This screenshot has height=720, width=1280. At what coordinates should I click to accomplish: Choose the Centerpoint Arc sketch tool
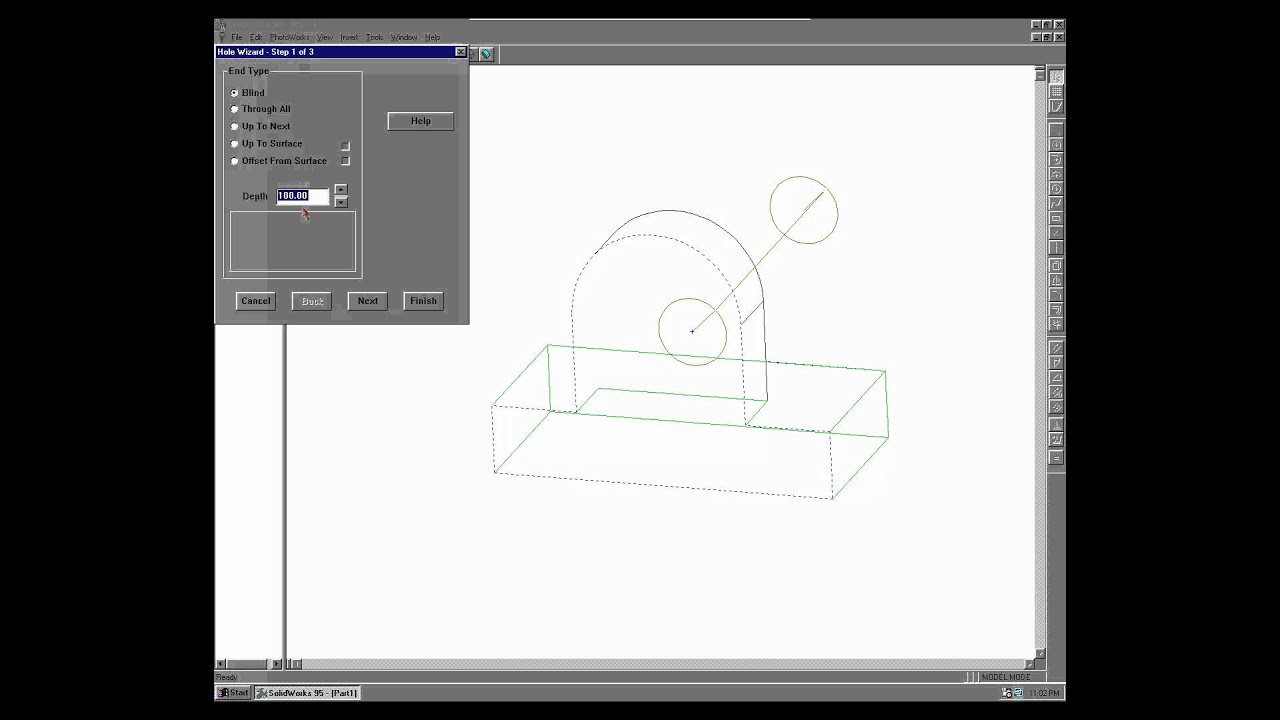click(x=1056, y=145)
